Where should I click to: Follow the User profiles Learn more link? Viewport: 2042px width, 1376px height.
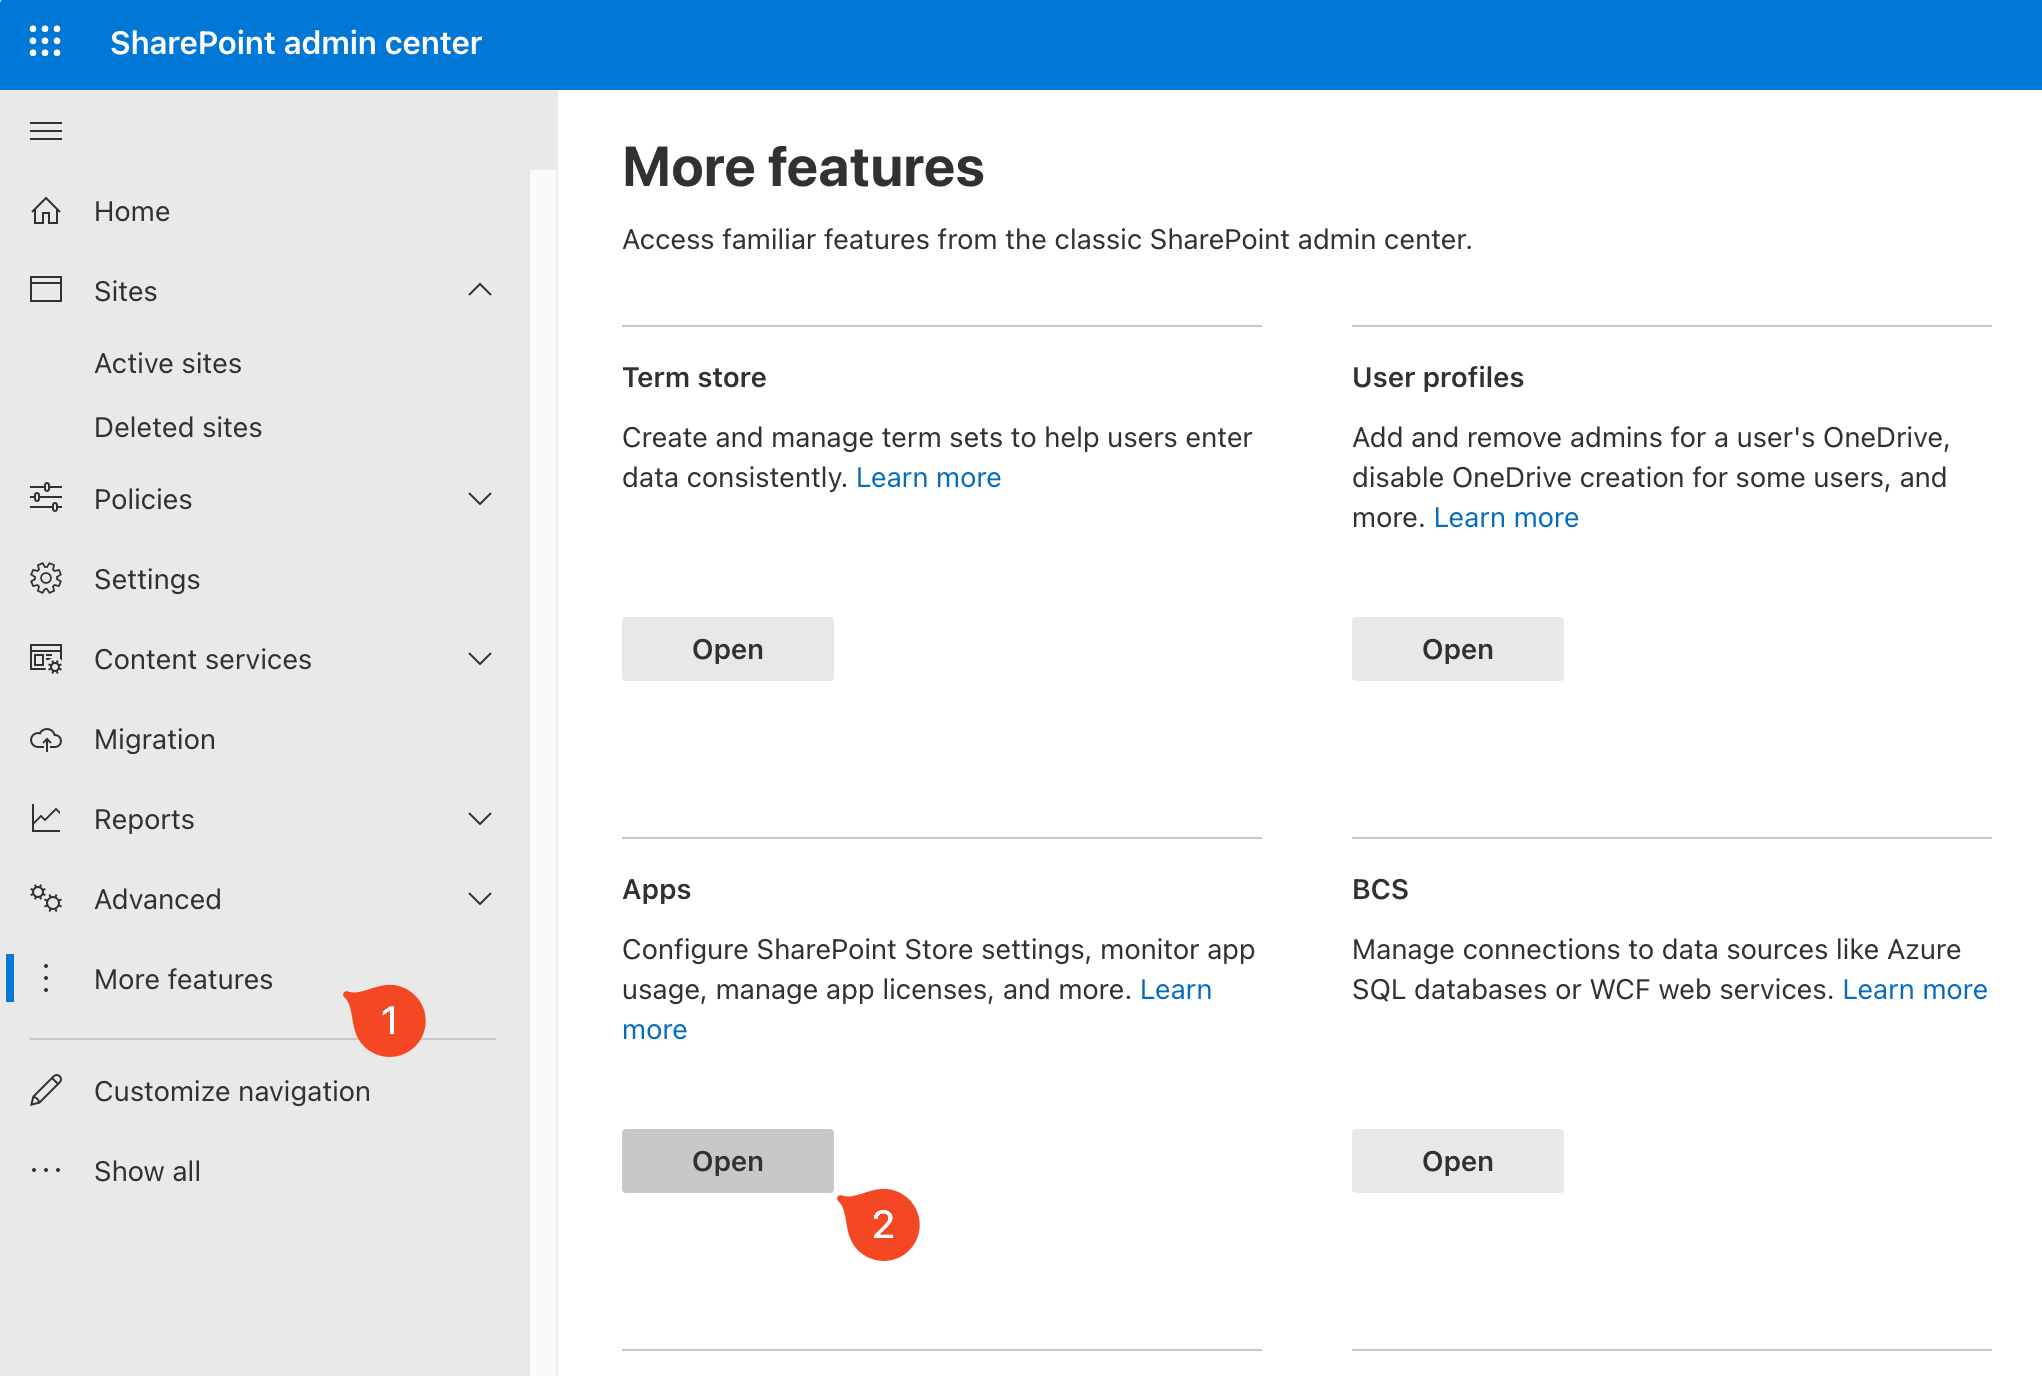[x=1505, y=517]
